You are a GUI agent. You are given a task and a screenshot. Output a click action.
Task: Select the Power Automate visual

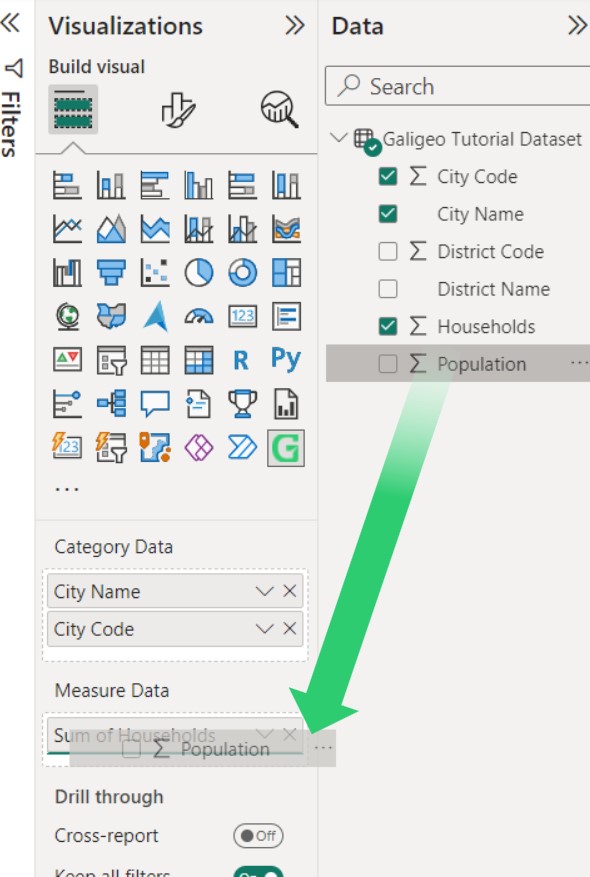coord(242,447)
